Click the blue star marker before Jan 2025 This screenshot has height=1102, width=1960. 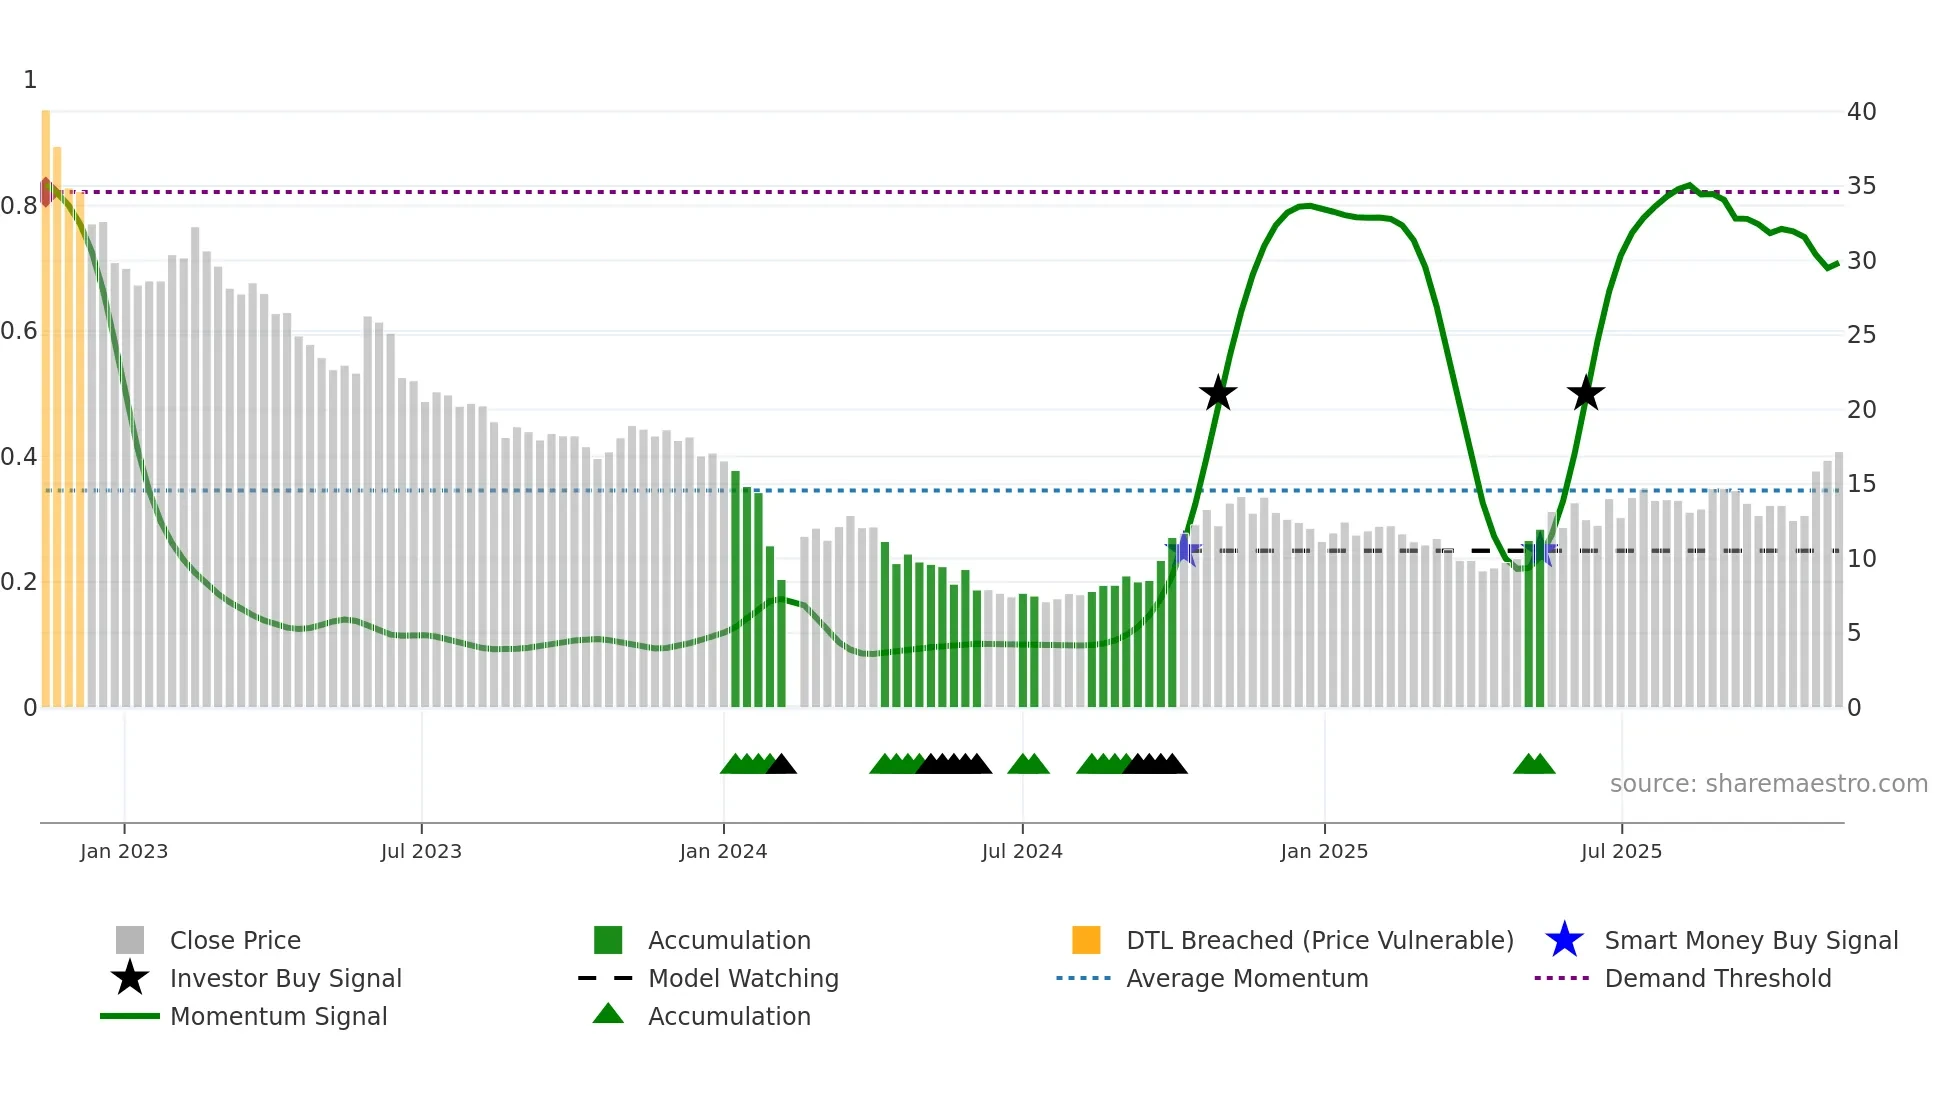click(x=1185, y=549)
